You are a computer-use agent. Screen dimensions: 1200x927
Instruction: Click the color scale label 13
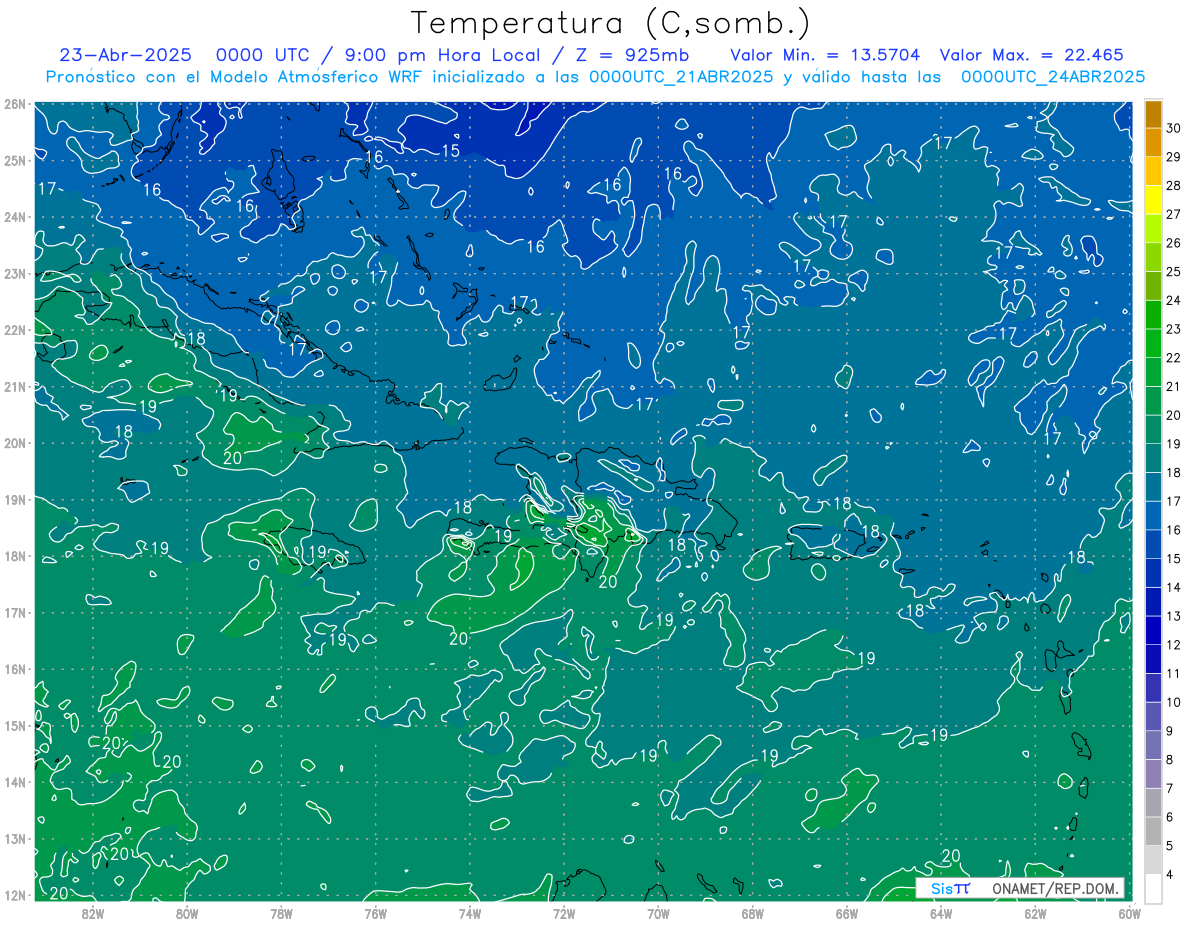coord(1174,616)
